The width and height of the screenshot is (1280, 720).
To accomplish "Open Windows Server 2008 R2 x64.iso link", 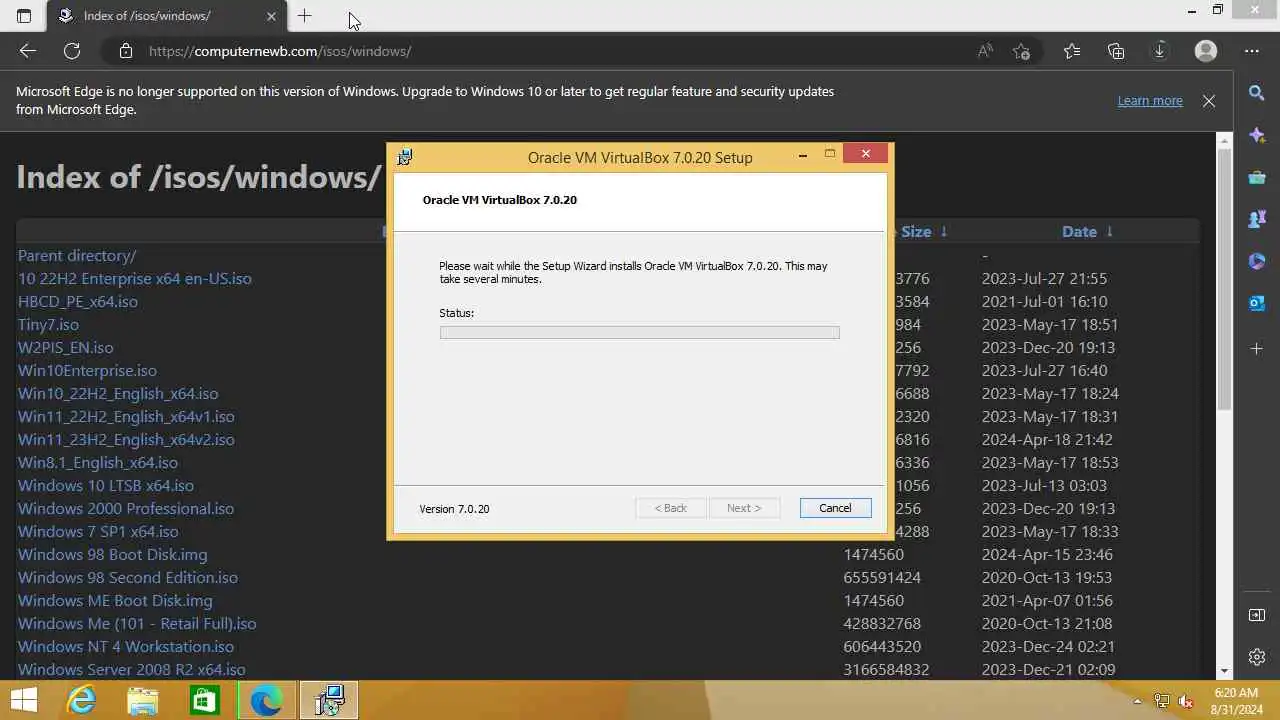I will coord(132,669).
